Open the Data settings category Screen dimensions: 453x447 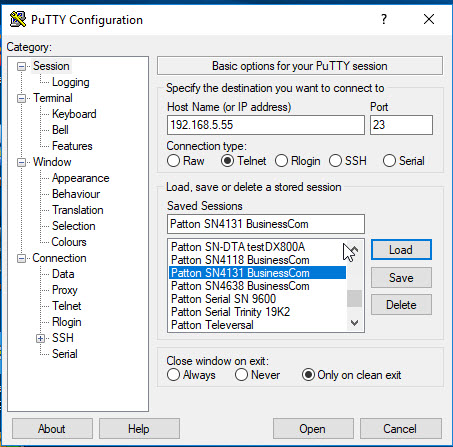(63, 274)
